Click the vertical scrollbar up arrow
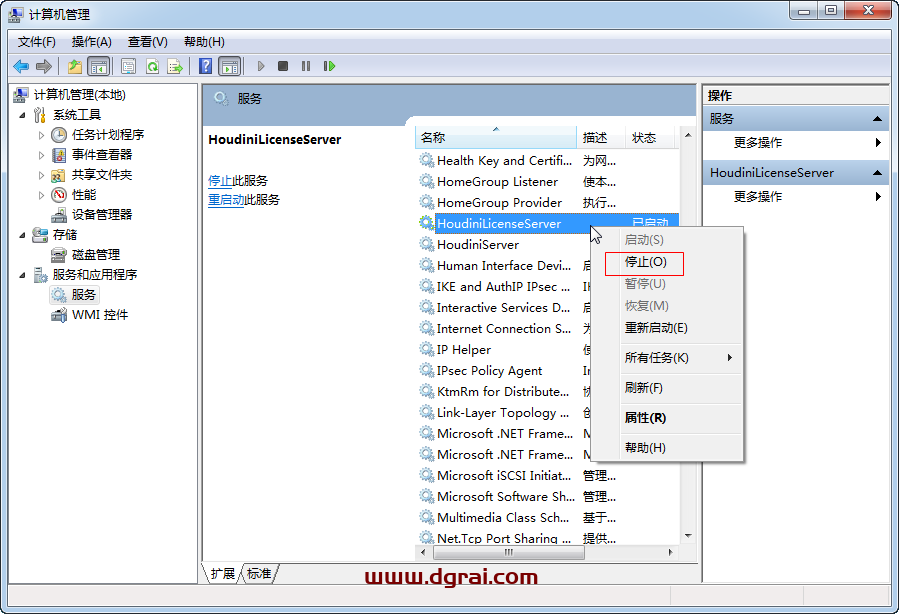Viewport: 899px width, 614px height. [688, 135]
